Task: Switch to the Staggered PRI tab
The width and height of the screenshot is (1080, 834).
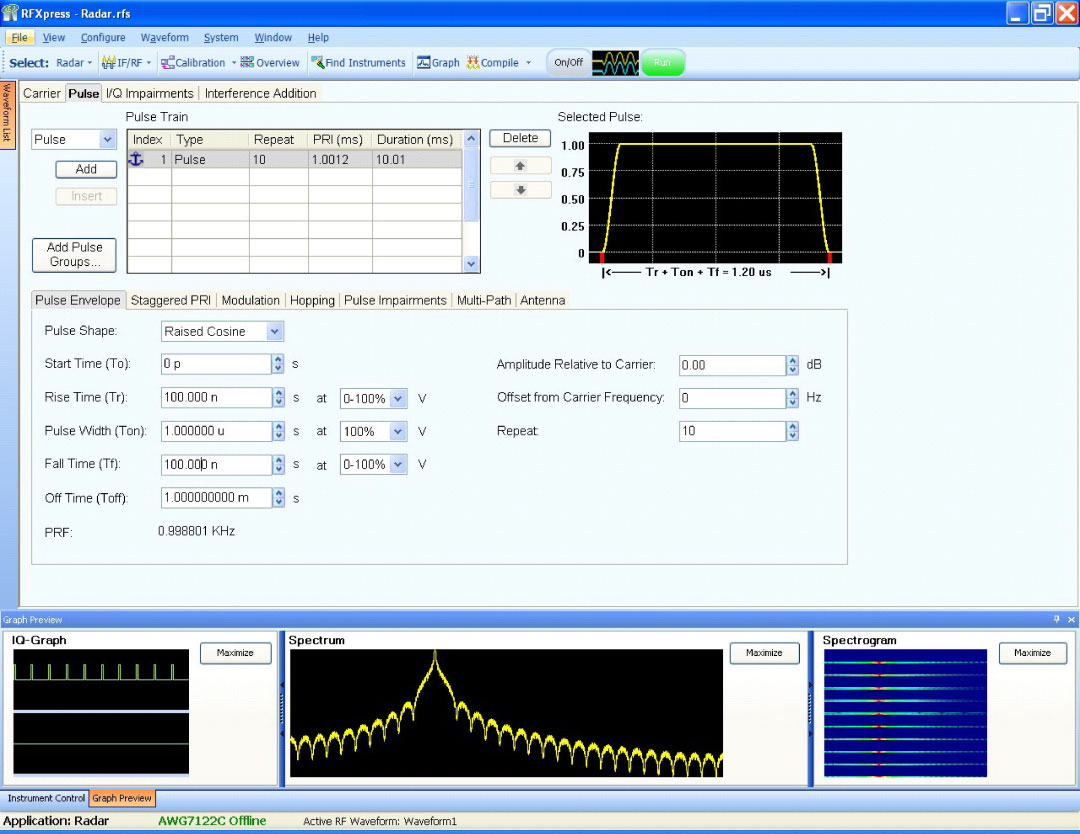Action: tap(170, 300)
